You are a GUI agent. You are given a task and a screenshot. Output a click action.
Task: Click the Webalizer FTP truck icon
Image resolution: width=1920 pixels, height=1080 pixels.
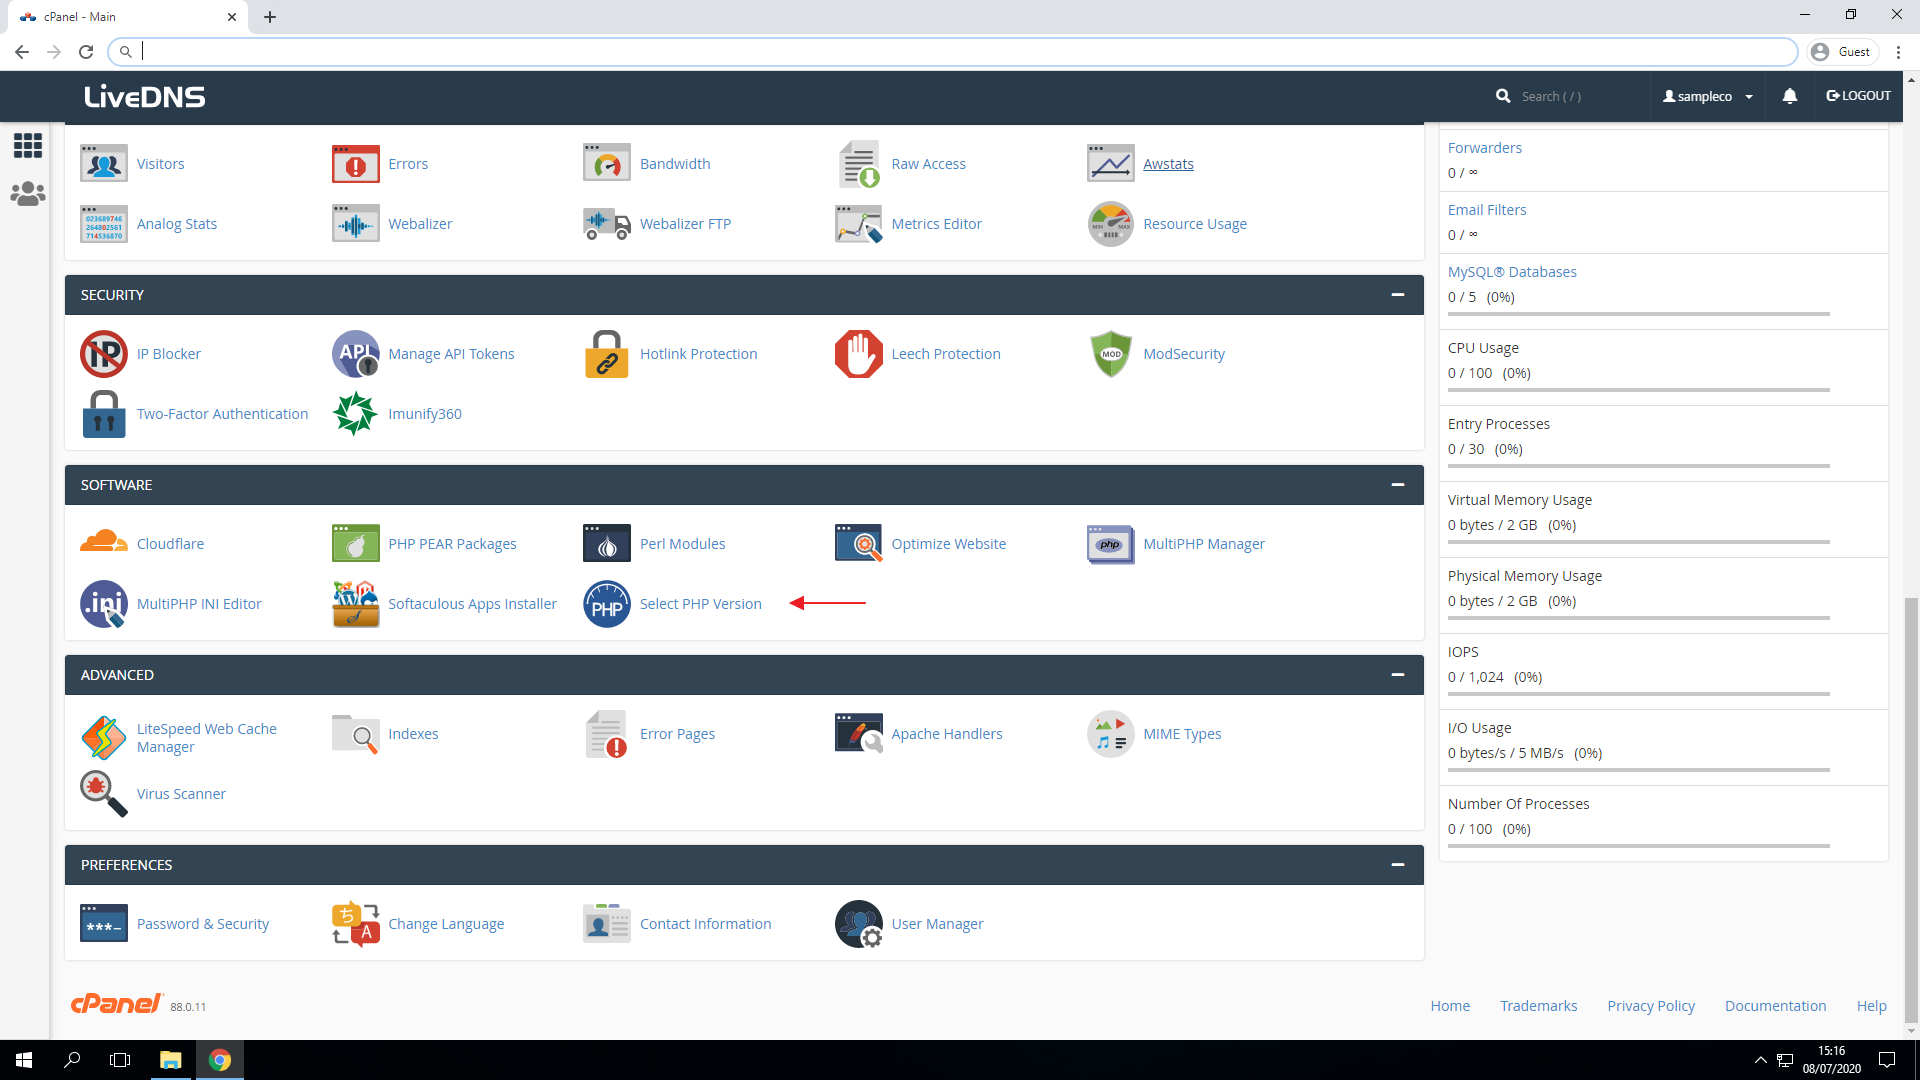point(607,224)
